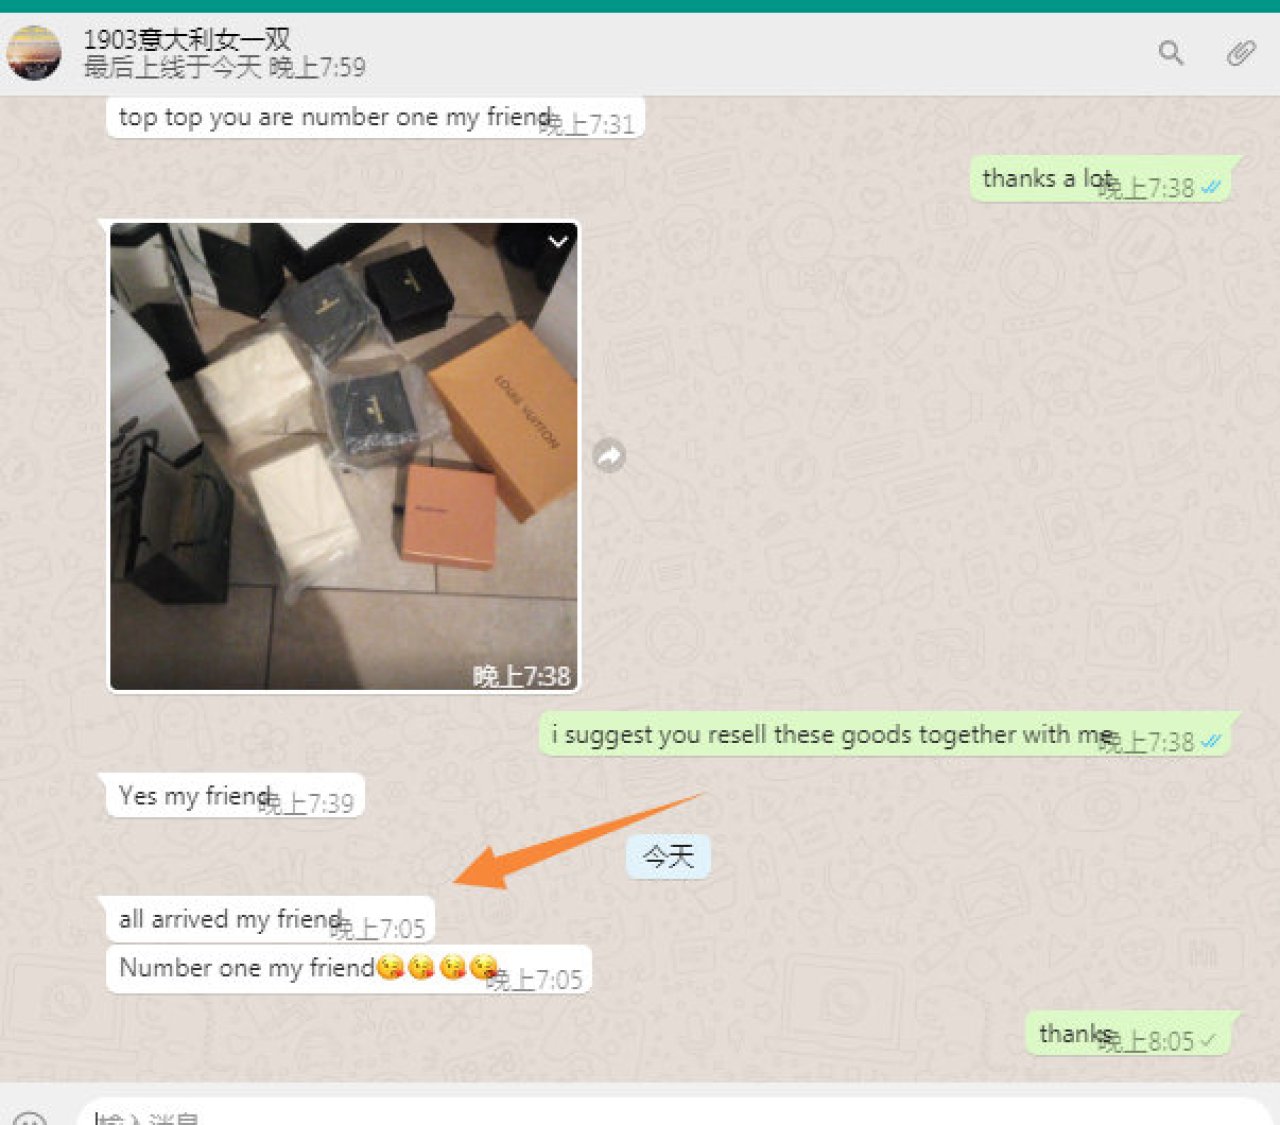Screen dimensions: 1280x1125
Task: Expand the photo message options chevron
Action: [558, 241]
